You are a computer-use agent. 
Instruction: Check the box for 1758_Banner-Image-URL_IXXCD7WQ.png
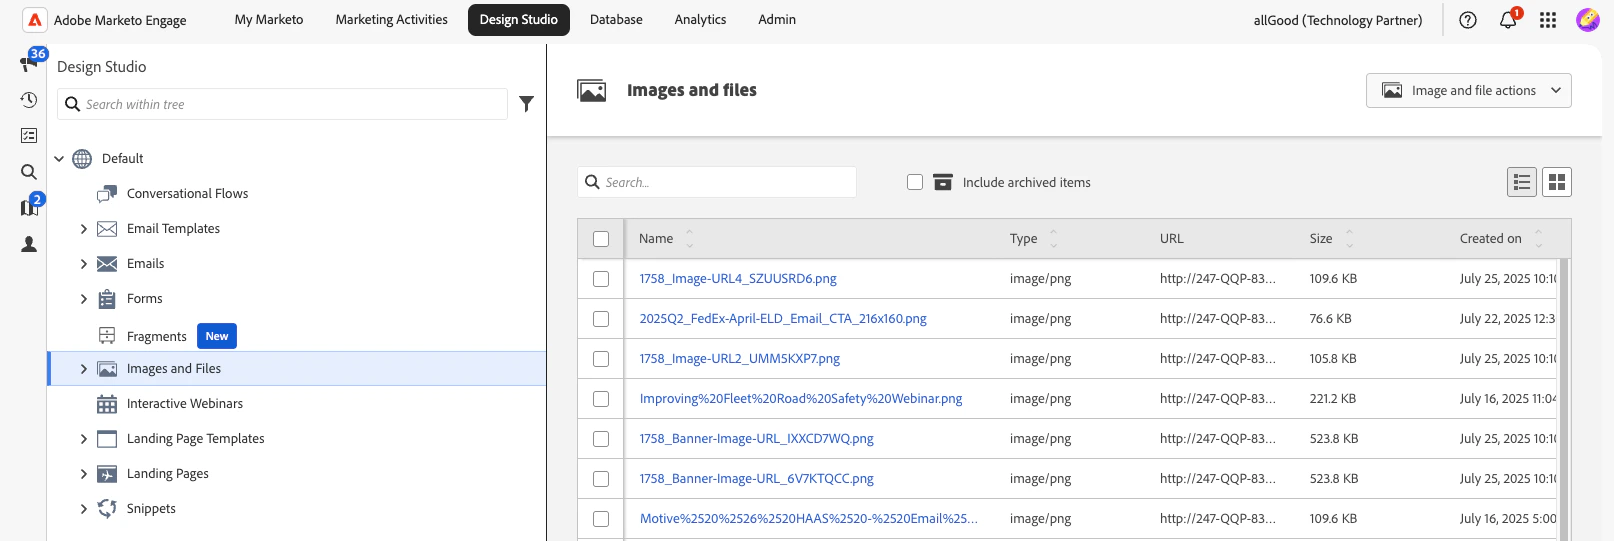(x=601, y=439)
